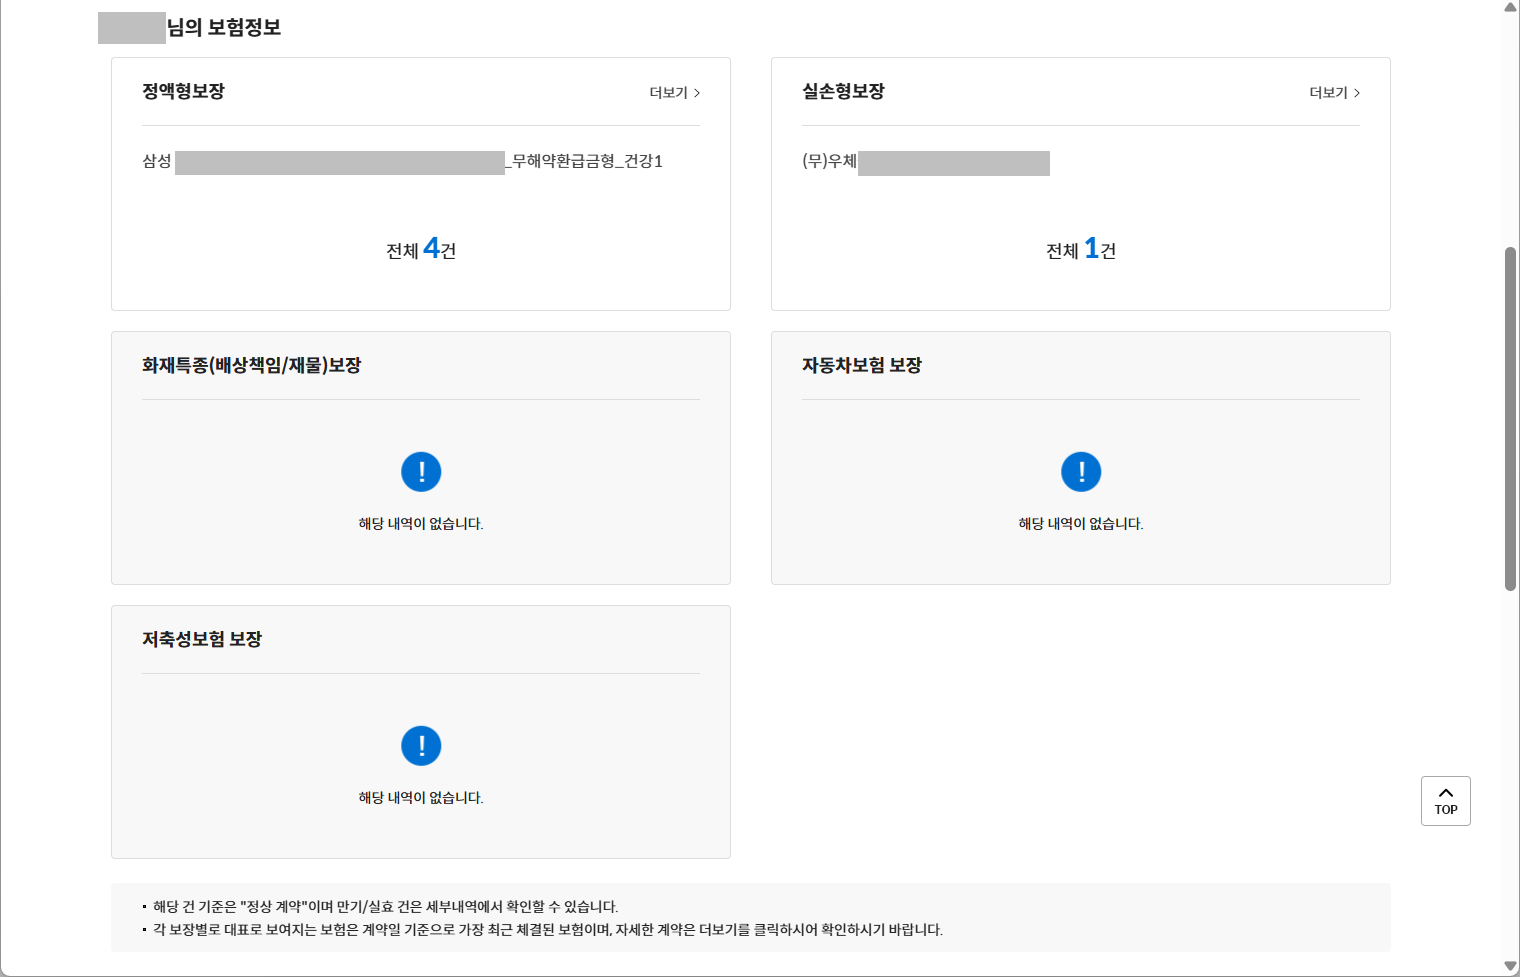Click the exclamation icon in 화재특종 보장 card

point(421,472)
